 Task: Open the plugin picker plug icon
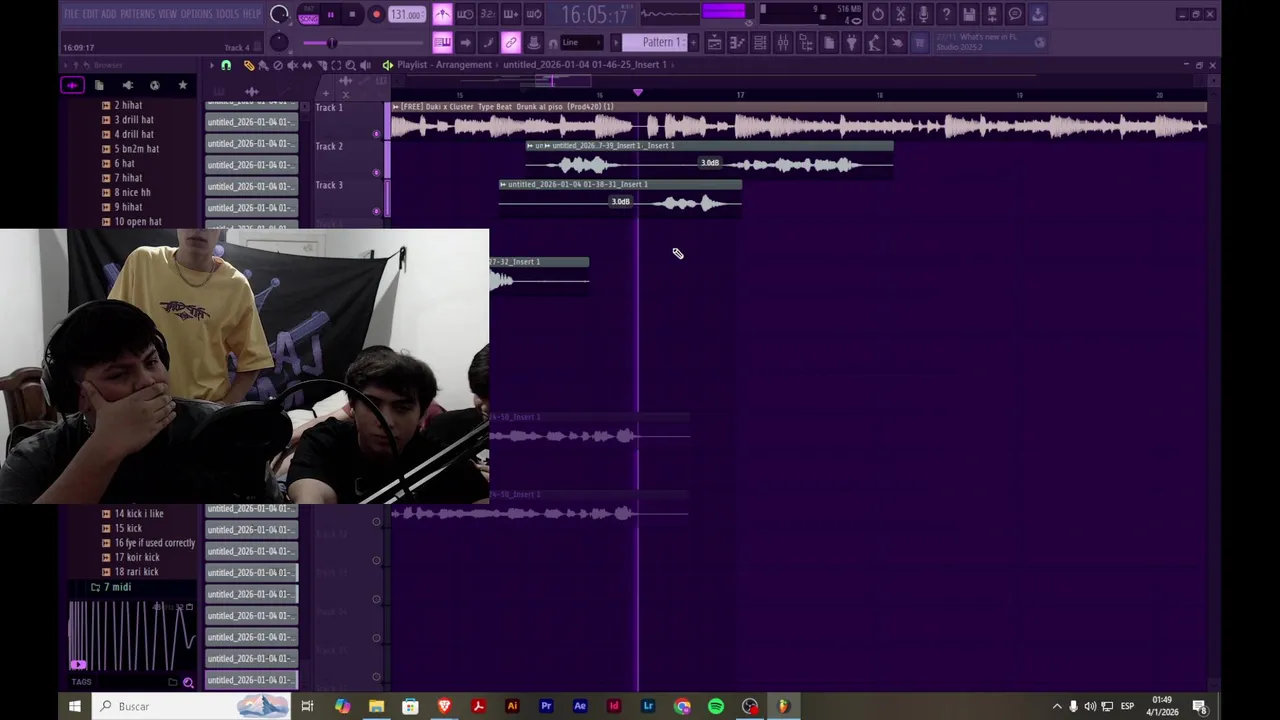point(851,42)
